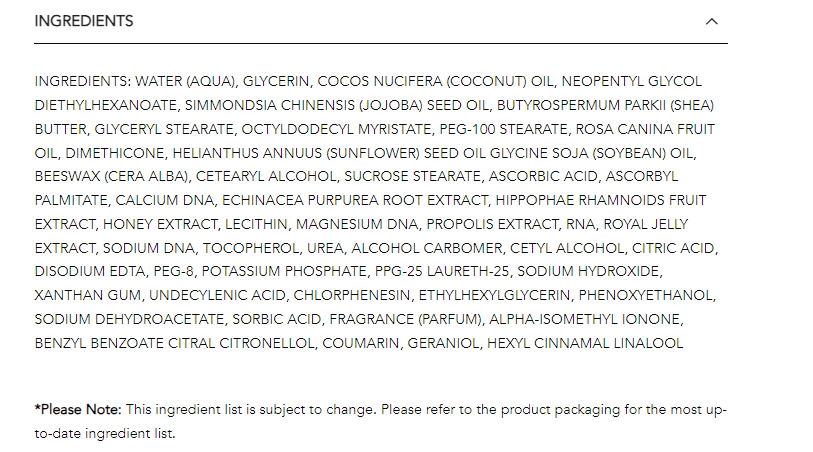The height and width of the screenshot is (452, 813).
Task: Click NEOPENTYL GLYCOL text in first line
Action: pos(632,81)
